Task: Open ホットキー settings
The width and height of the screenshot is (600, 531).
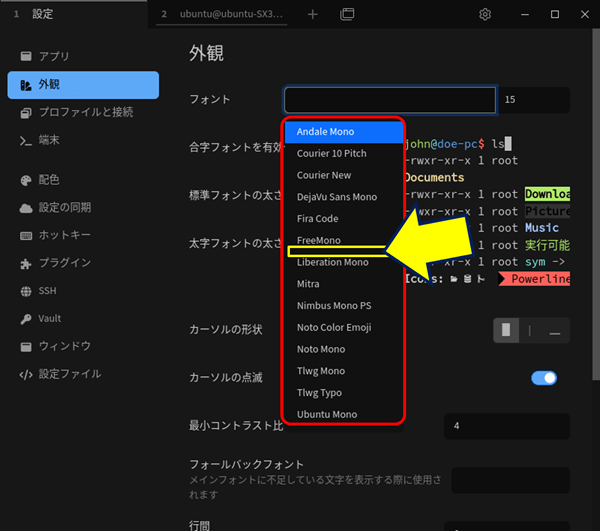Action: (x=83, y=235)
